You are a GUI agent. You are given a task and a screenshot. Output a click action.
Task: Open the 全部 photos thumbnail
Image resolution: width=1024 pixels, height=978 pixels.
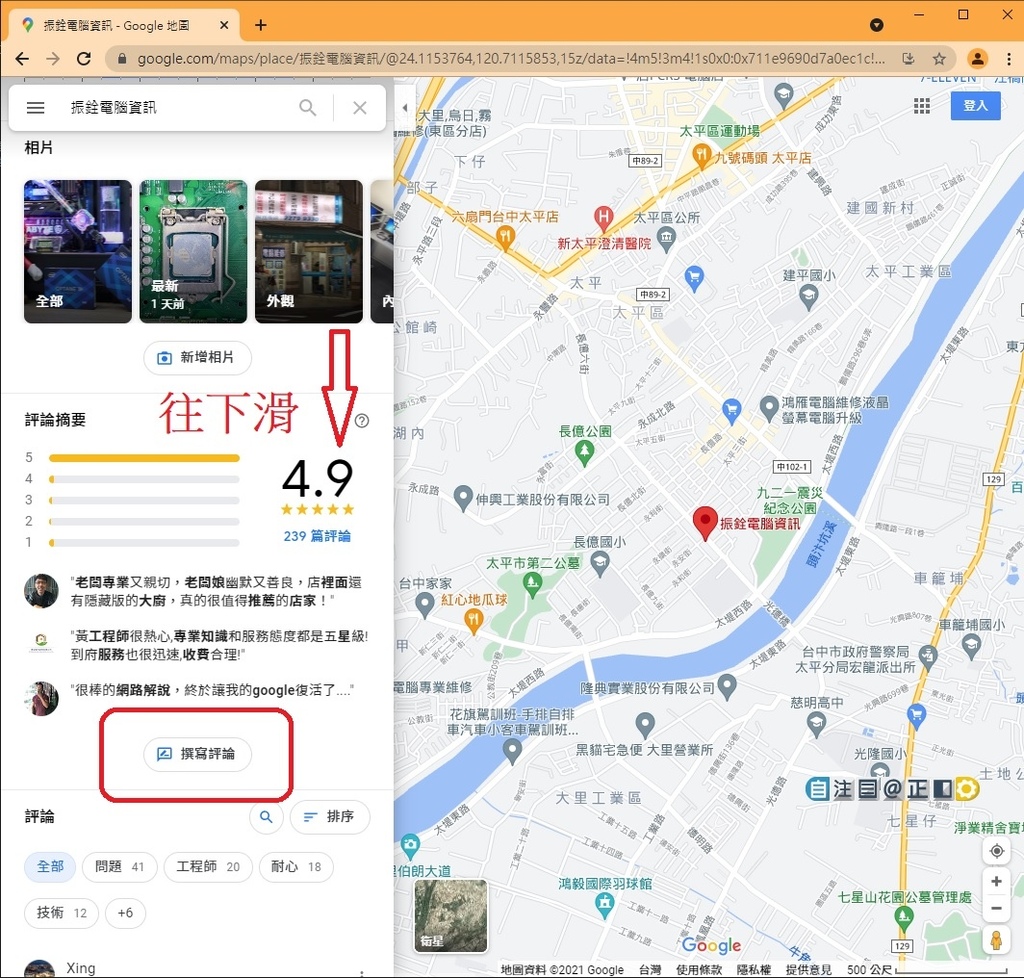click(x=78, y=251)
